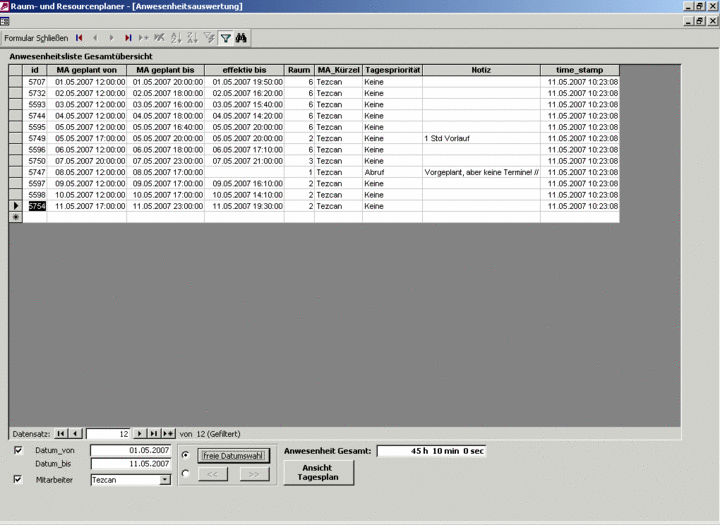The image size is (720, 525).
Task: Click the effektiv bis column header
Action: (244, 70)
